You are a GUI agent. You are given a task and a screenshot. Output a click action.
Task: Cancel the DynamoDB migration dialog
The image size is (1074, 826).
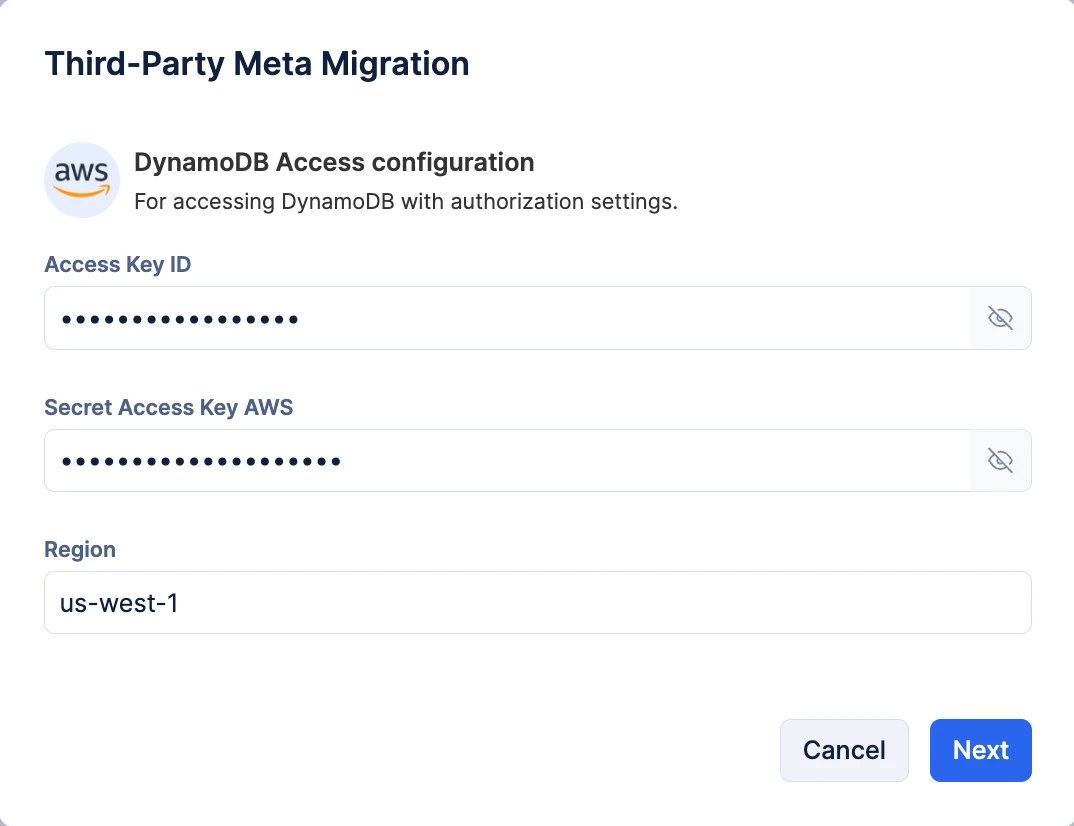point(844,750)
